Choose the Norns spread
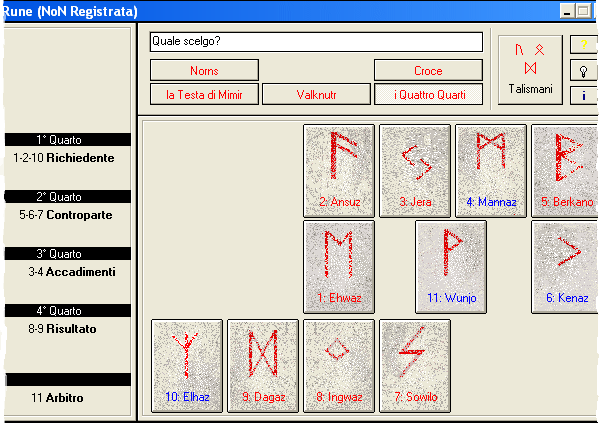The width and height of the screenshot is (600, 423). point(205,71)
